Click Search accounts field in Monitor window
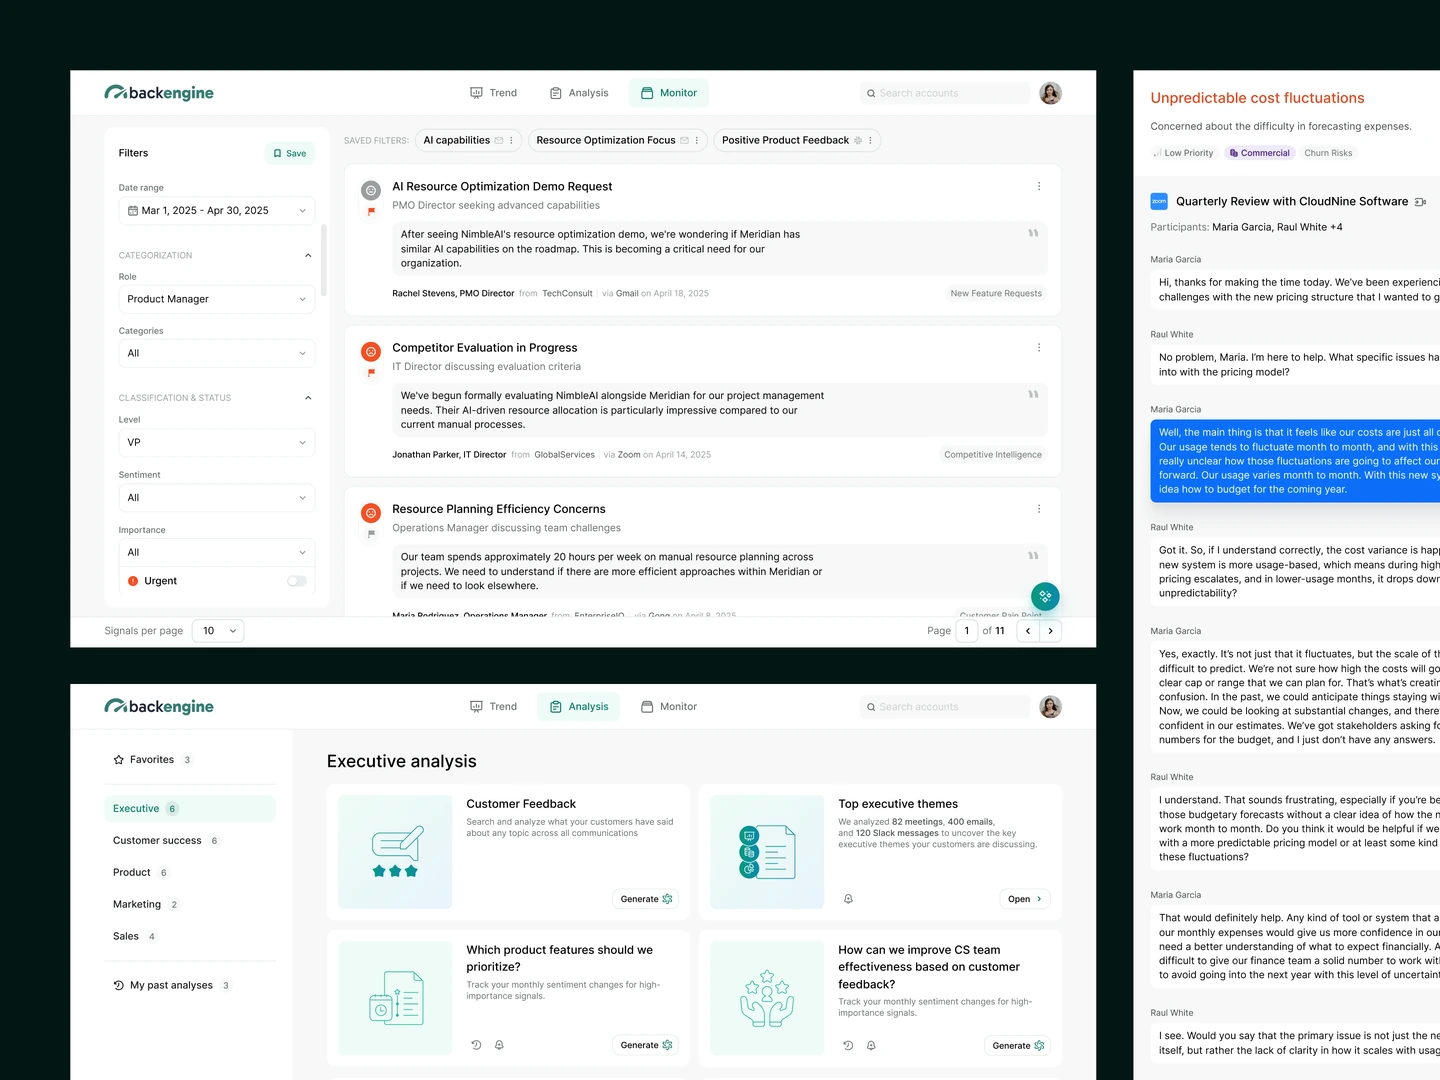Image resolution: width=1440 pixels, height=1080 pixels. tap(945, 93)
